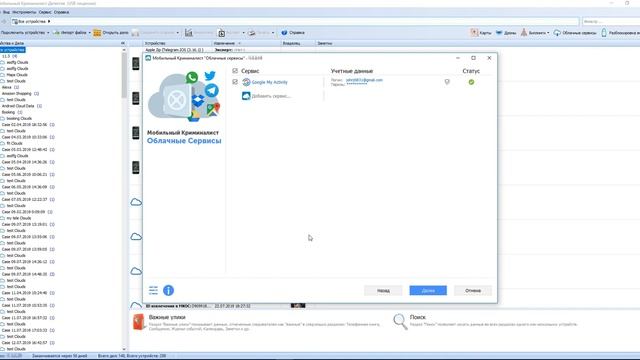Expand the Биллинги dropdown arrow
This screenshot has height=360, width=640.
point(548,33)
